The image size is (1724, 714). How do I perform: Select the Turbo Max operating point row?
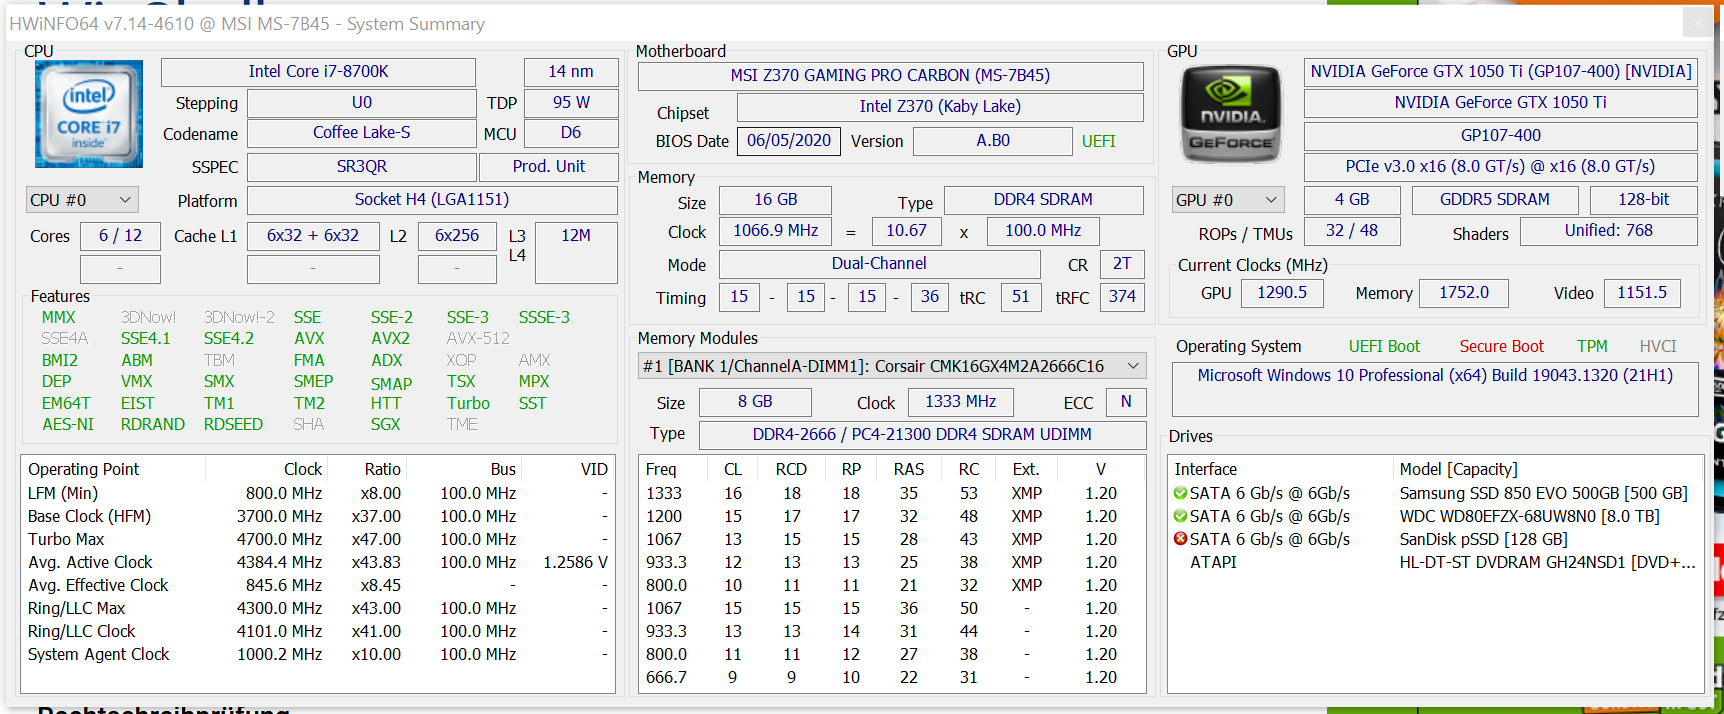tap(318, 539)
